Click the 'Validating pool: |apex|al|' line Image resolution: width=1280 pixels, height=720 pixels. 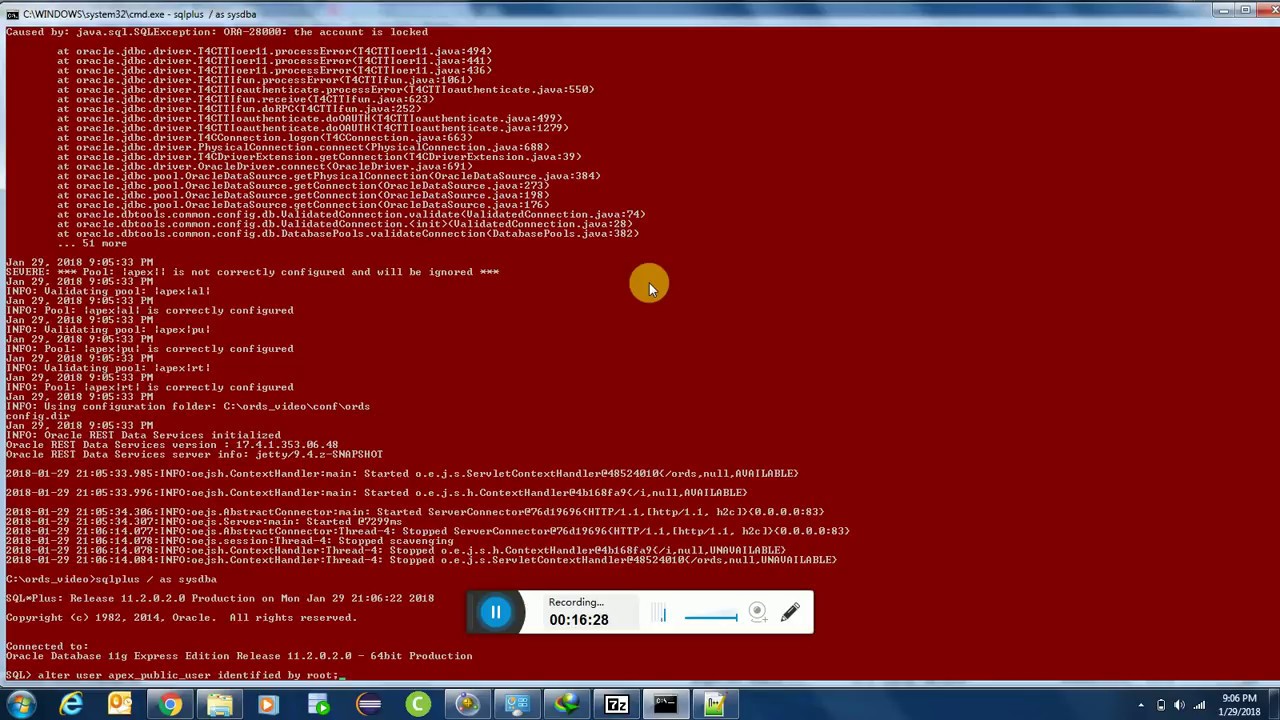[108, 291]
